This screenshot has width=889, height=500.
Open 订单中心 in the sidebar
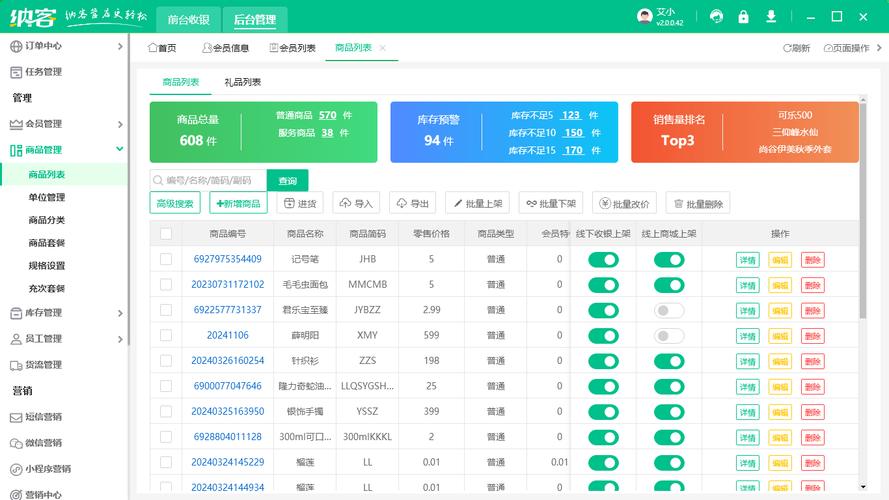point(64,46)
